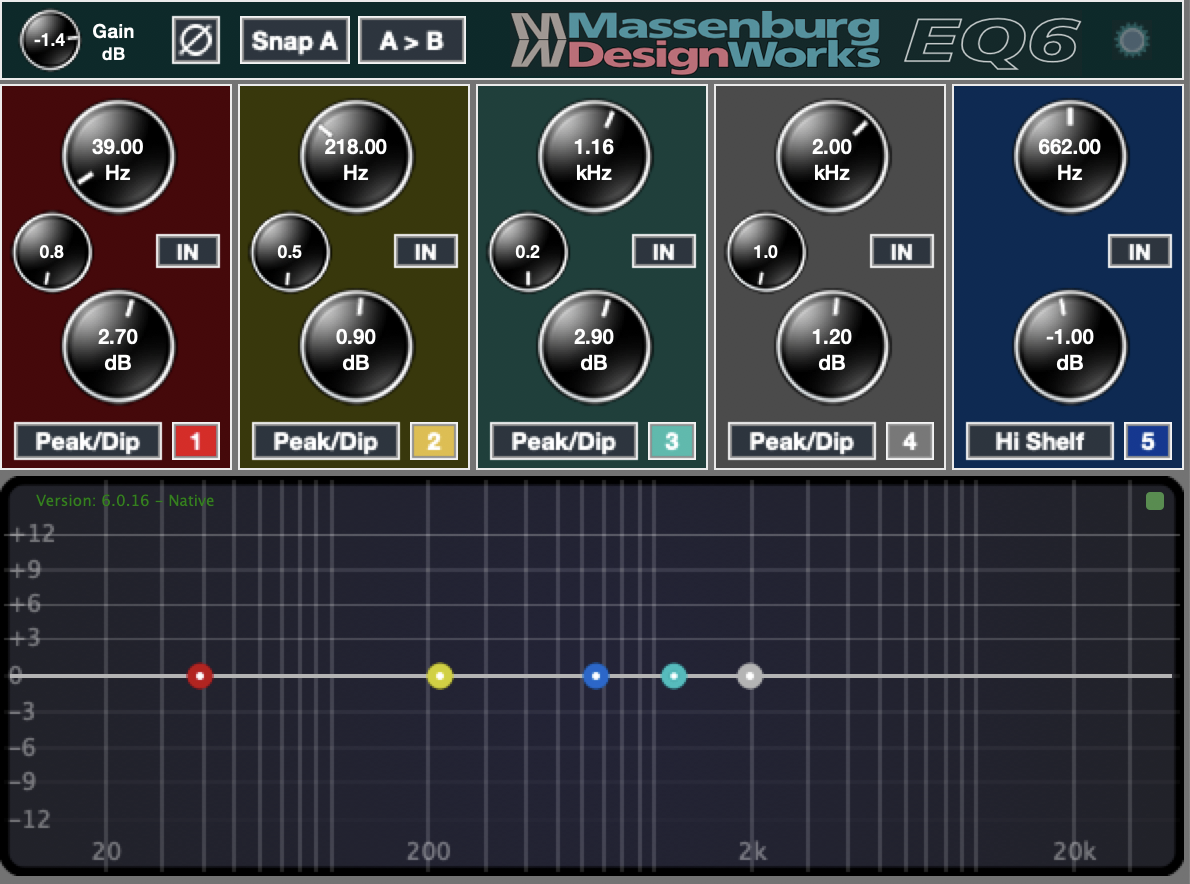This screenshot has height=884, width=1190.
Task: Click the 200 frequency axis label
Action: (428, 851)
